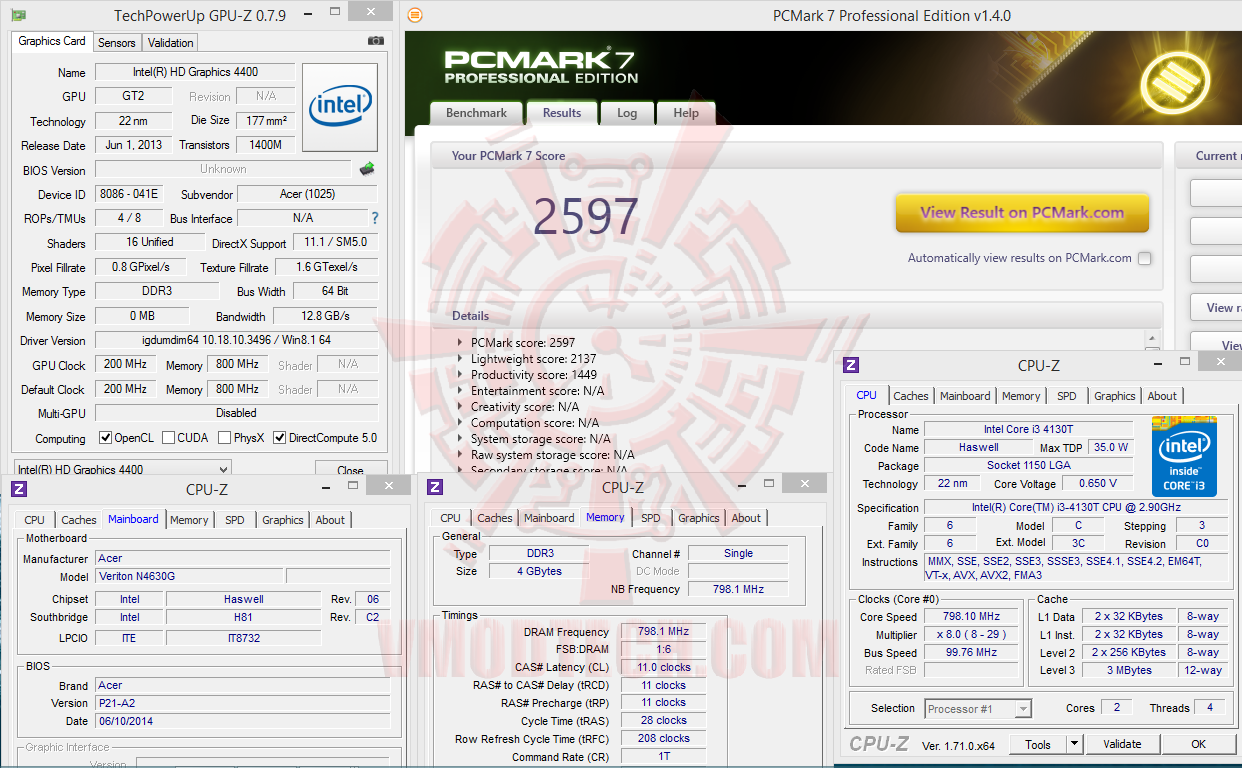This screenshot has width=1242, height=768.
Task: Toggle the CUDA checkbox in GPU-Z
Action: click(168, 438)
